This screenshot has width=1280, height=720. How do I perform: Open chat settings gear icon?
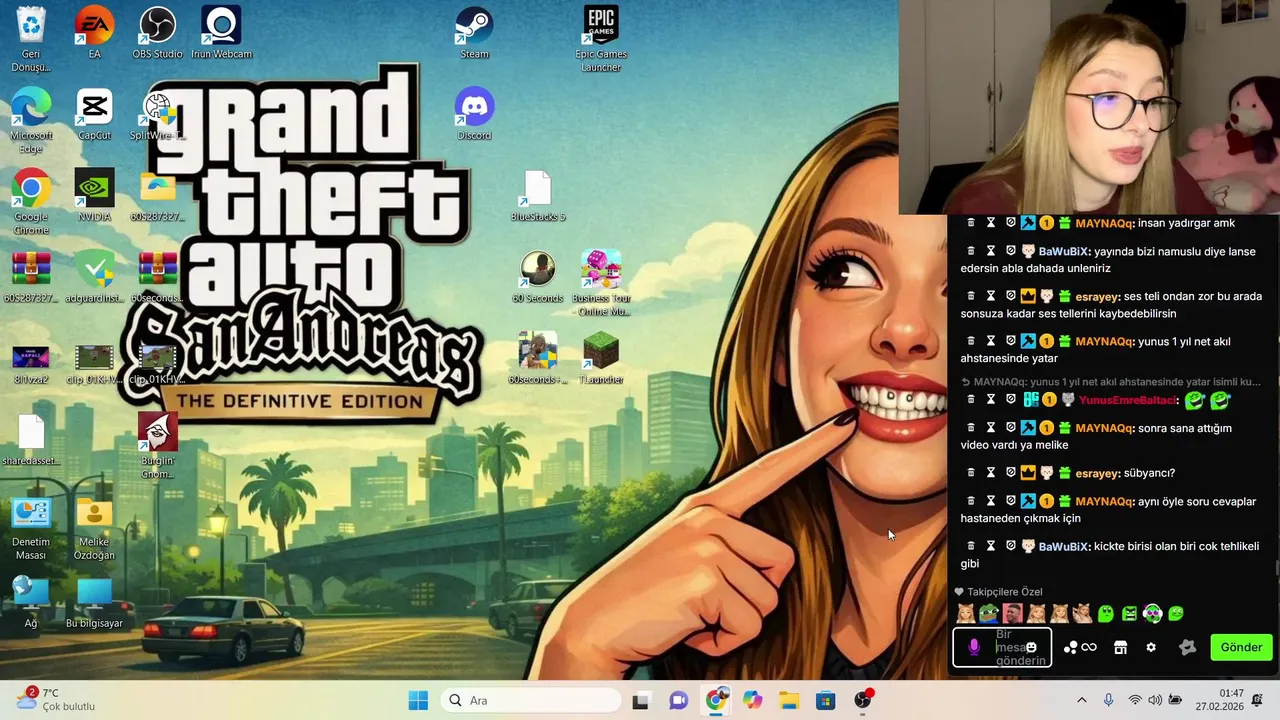pyautogui.click(x=1151, y=647)
